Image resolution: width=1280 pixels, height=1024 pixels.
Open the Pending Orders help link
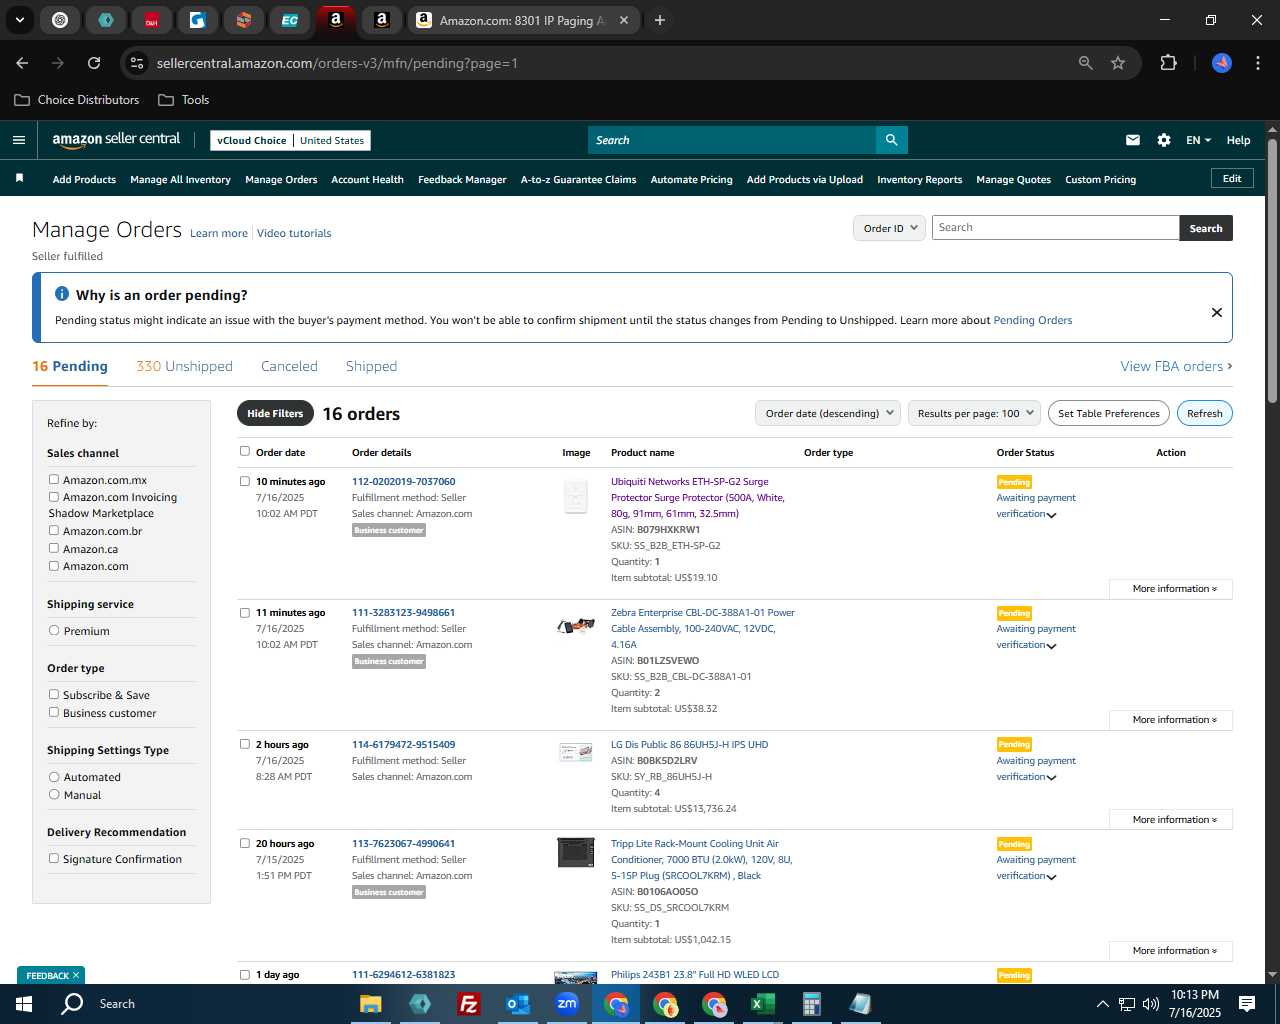(1032, 320)
